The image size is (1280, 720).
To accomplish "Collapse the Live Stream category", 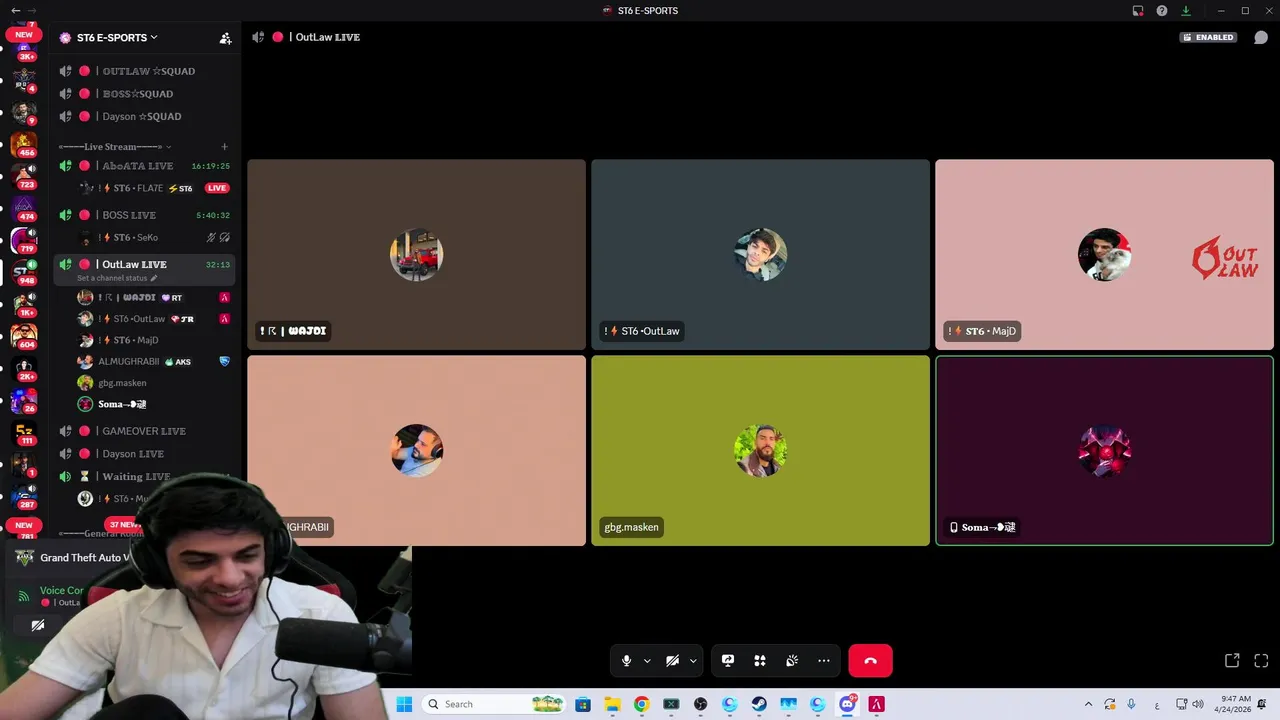I will (x=114, y=147).
